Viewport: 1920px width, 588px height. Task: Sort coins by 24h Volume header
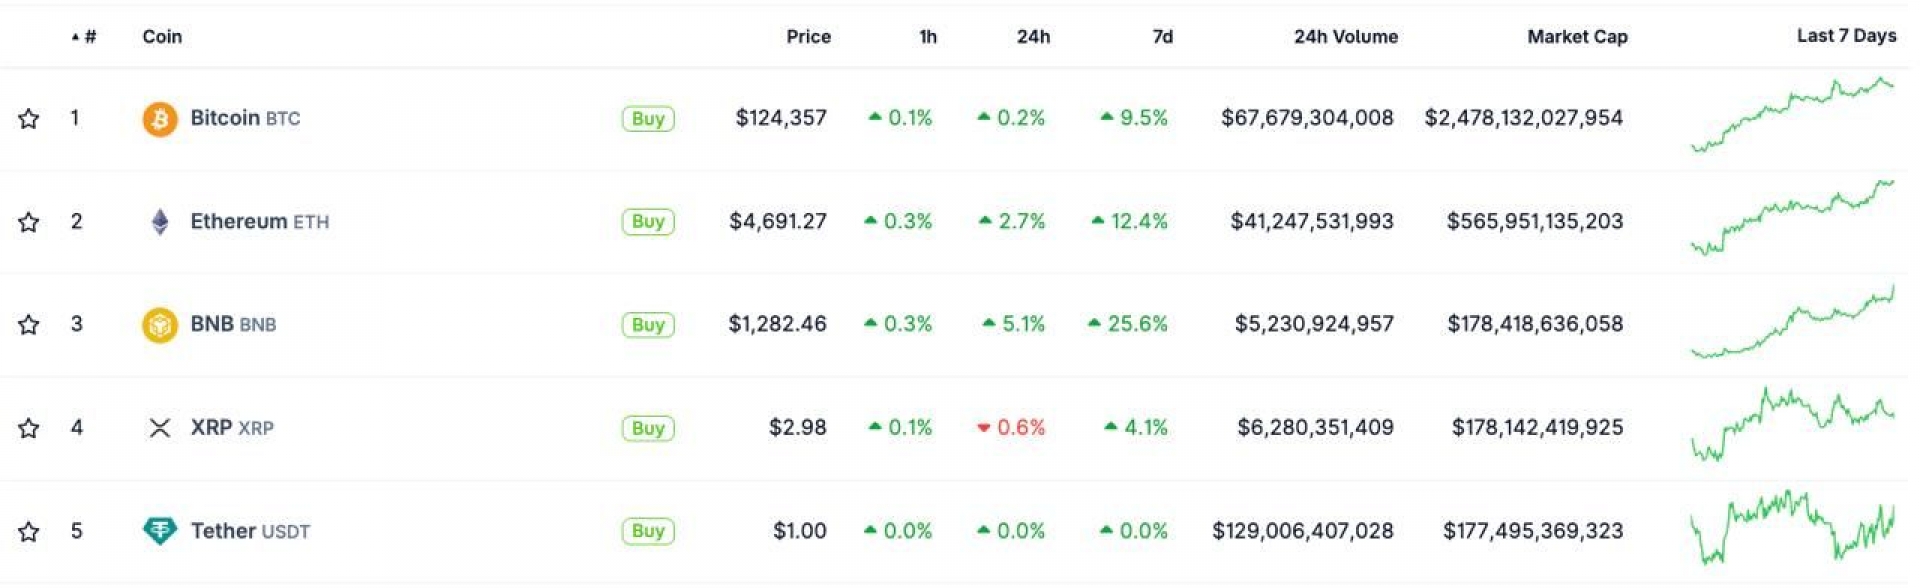tap(1345, 37)
